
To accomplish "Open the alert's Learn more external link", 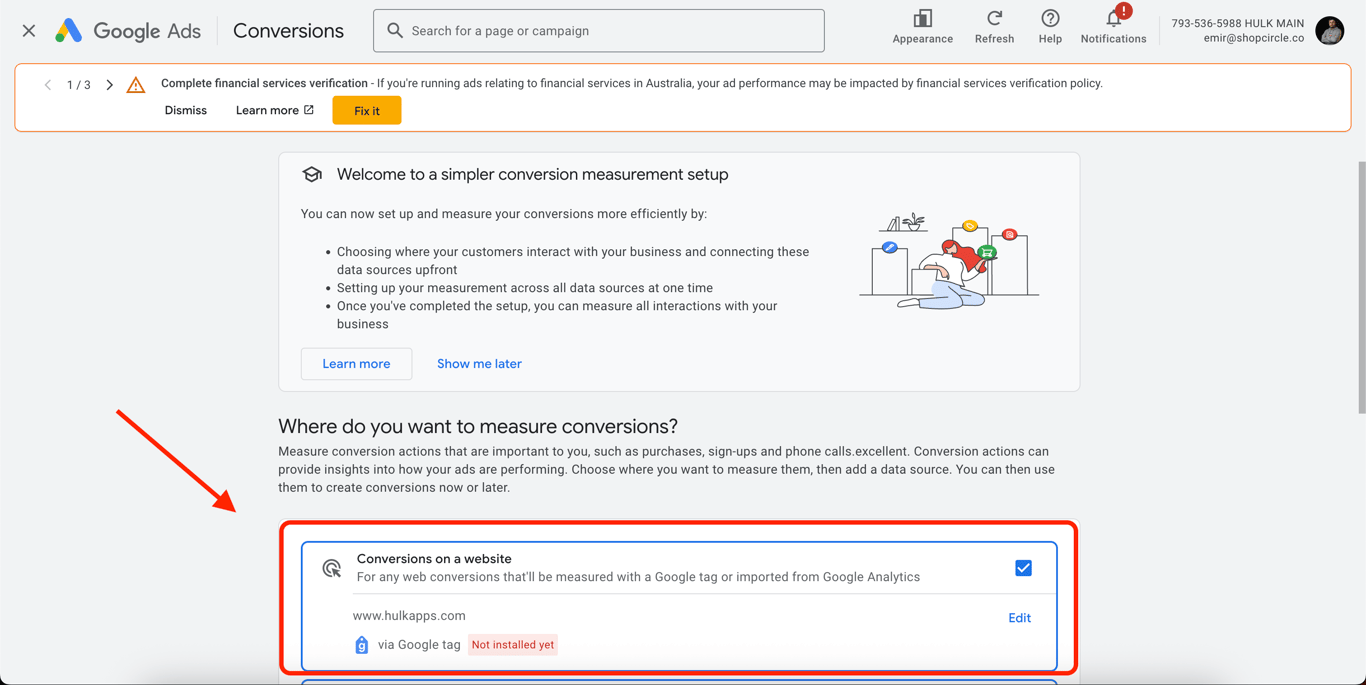I will [x=274, y=110].
